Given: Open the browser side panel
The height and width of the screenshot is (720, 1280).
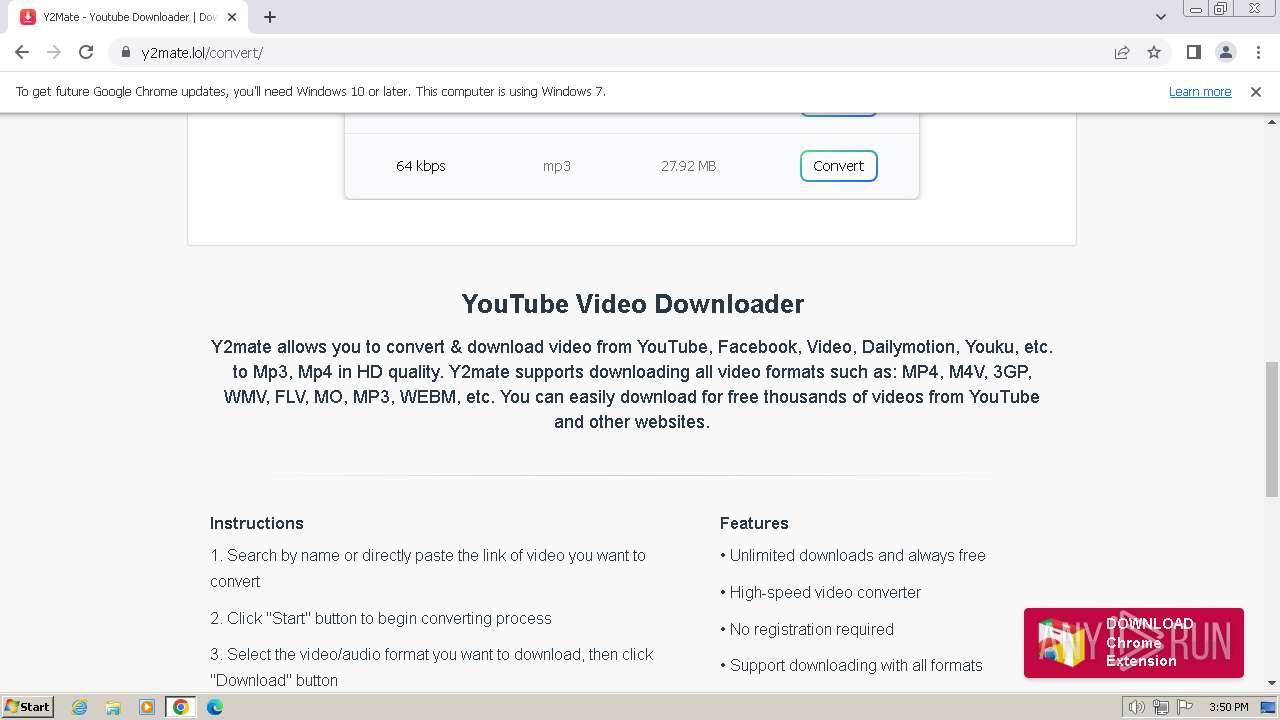Looking at the screenshot, I should pos(1193,53).
